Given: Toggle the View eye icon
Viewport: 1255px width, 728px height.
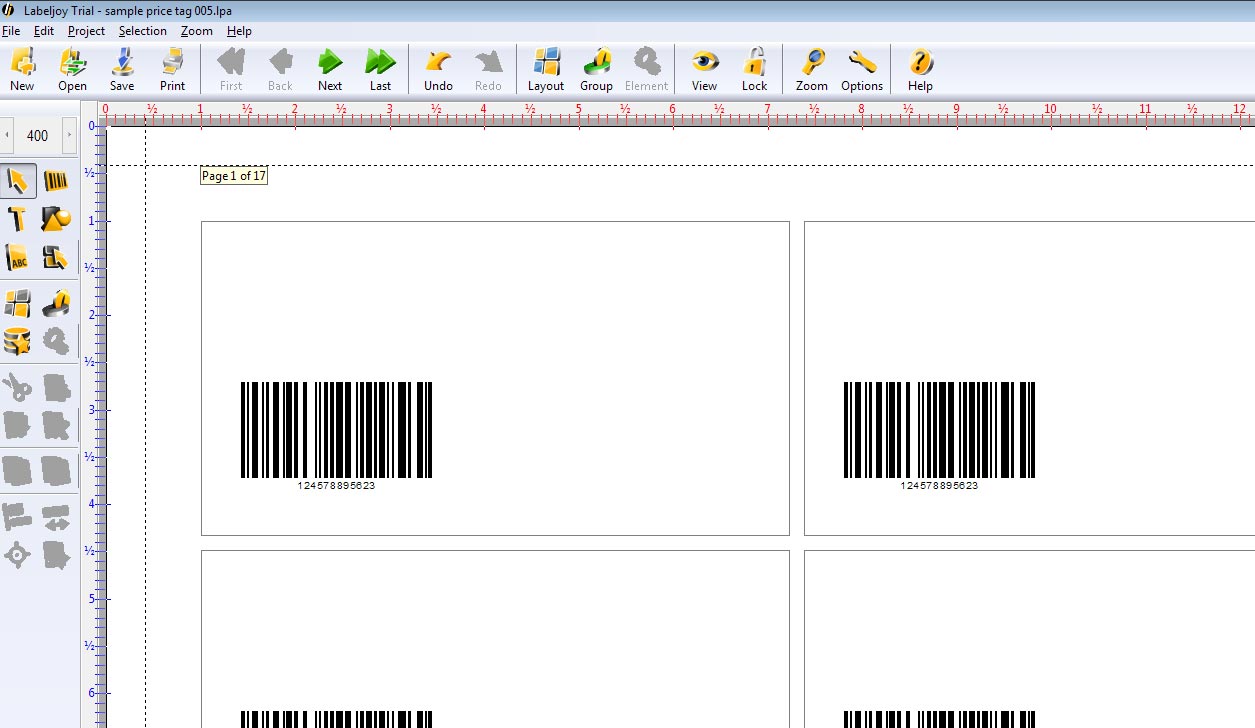Looking at the screenshot, I should (704, 70).
